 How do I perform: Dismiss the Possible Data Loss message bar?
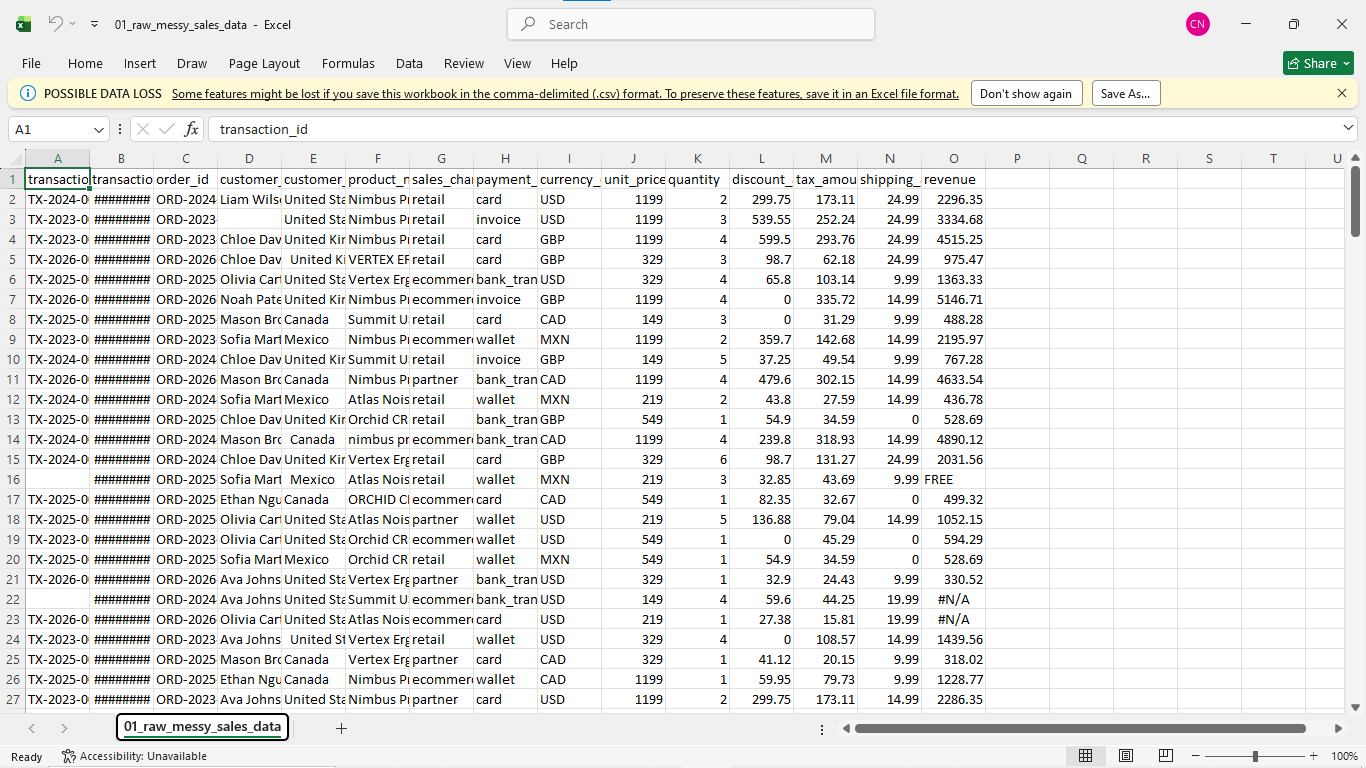(1342, 93)
